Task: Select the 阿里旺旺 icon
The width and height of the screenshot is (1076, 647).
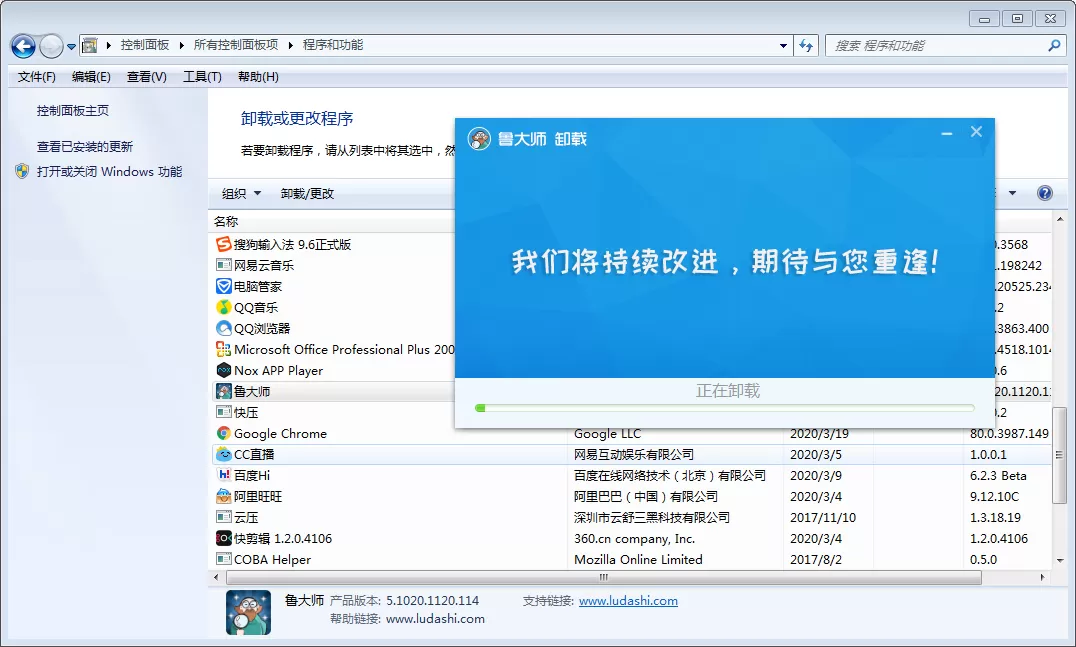Action: click(x=224, y=496)
